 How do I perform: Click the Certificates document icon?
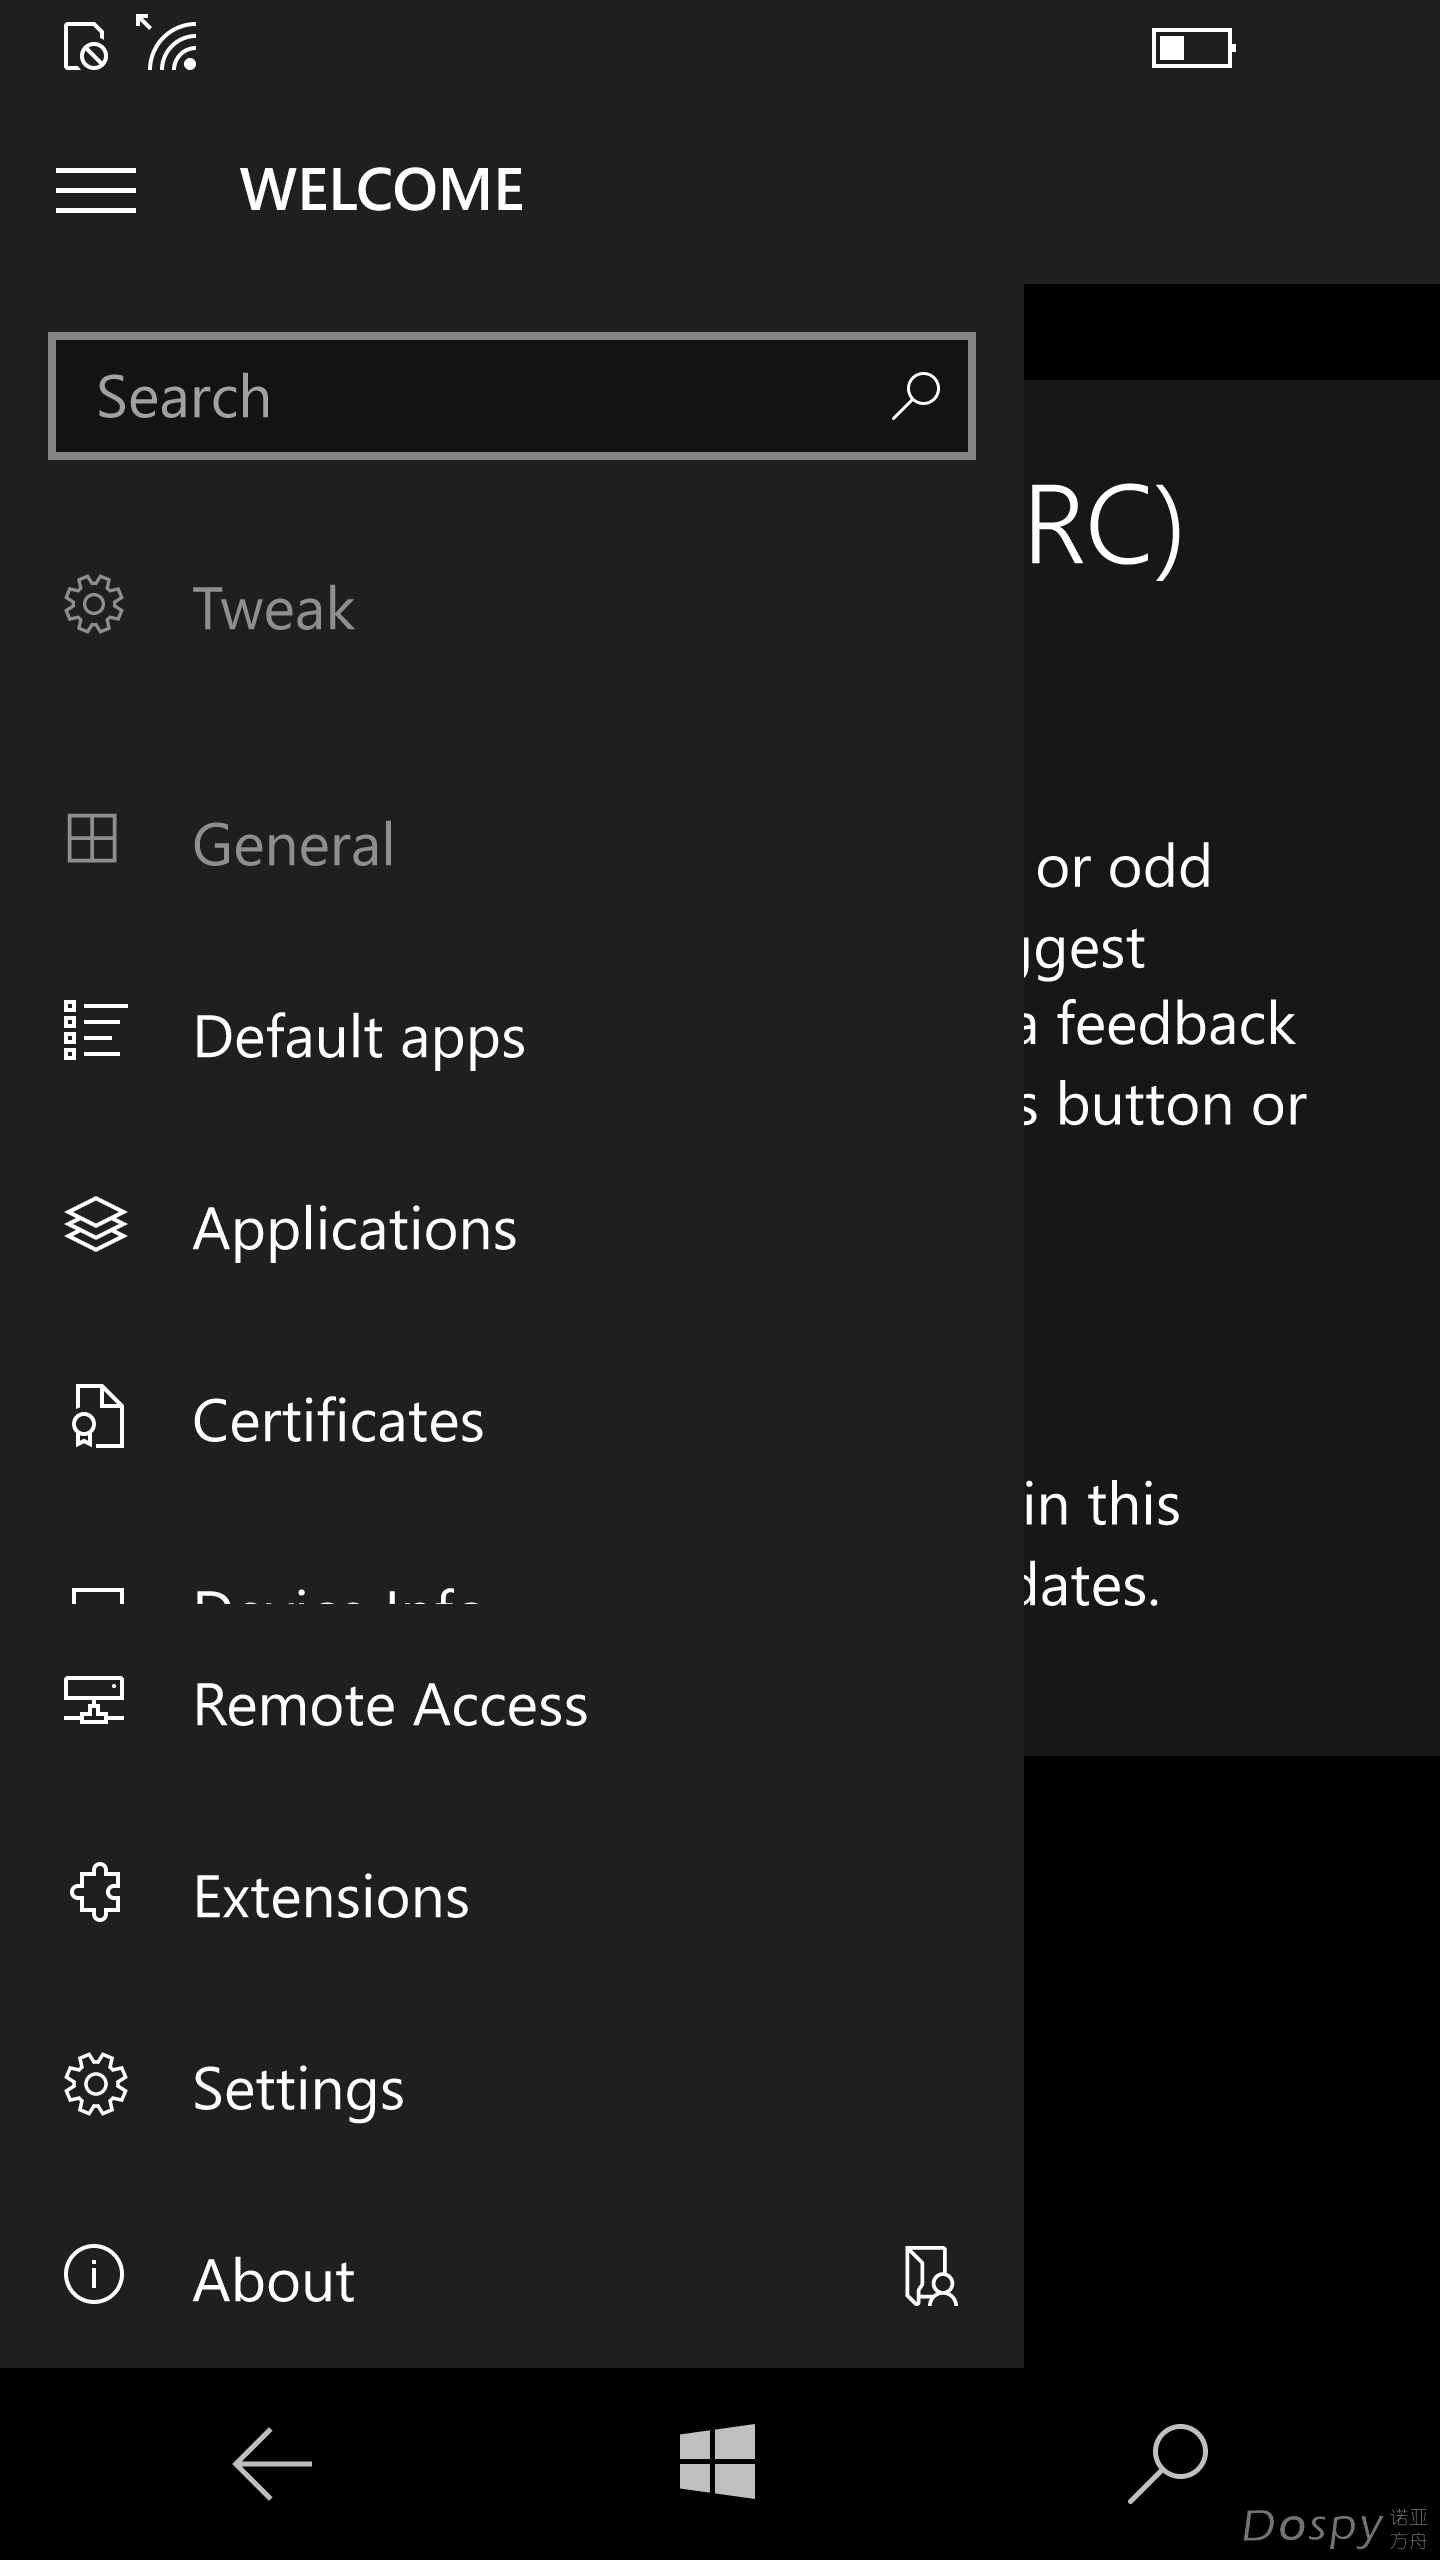click(97, 1416)
